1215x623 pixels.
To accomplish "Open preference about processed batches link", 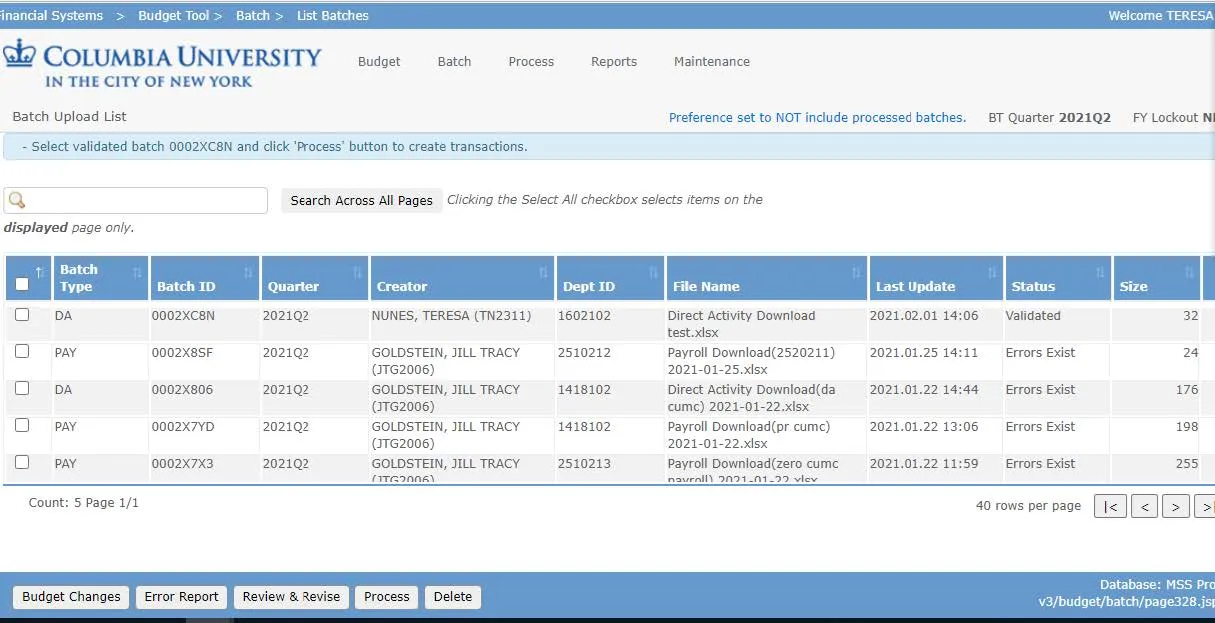I will click(x=817, y=118).
